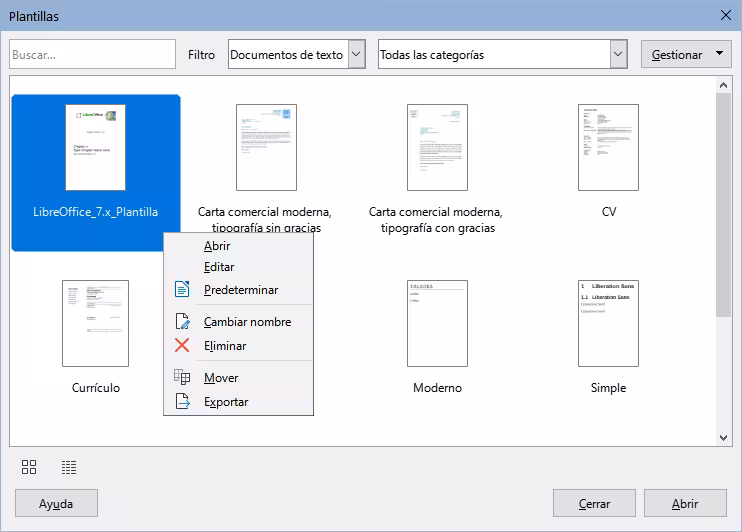742x532 pixels.
Task: Switch to list view icon
Action: (69, 467)
